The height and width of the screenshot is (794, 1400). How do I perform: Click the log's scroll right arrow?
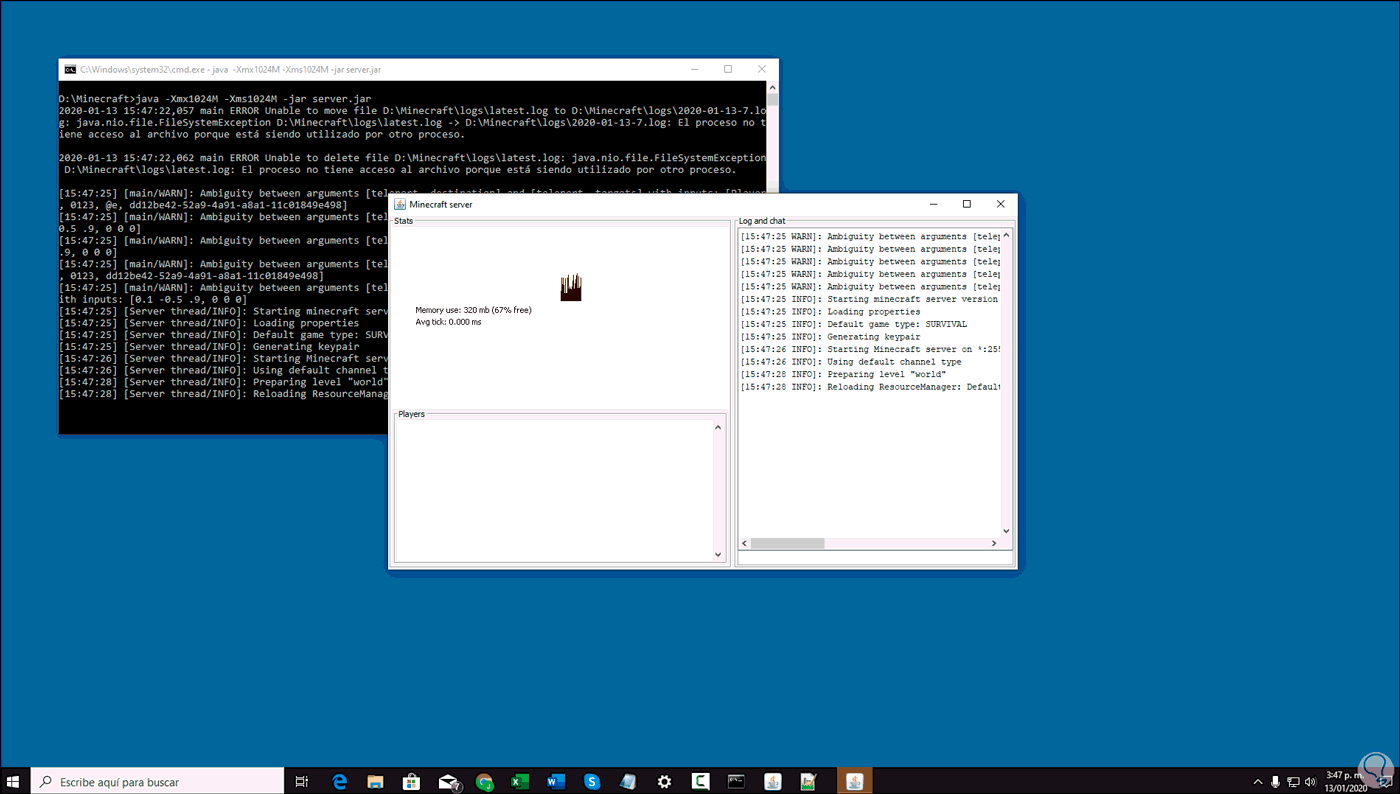tap(994, 543)
